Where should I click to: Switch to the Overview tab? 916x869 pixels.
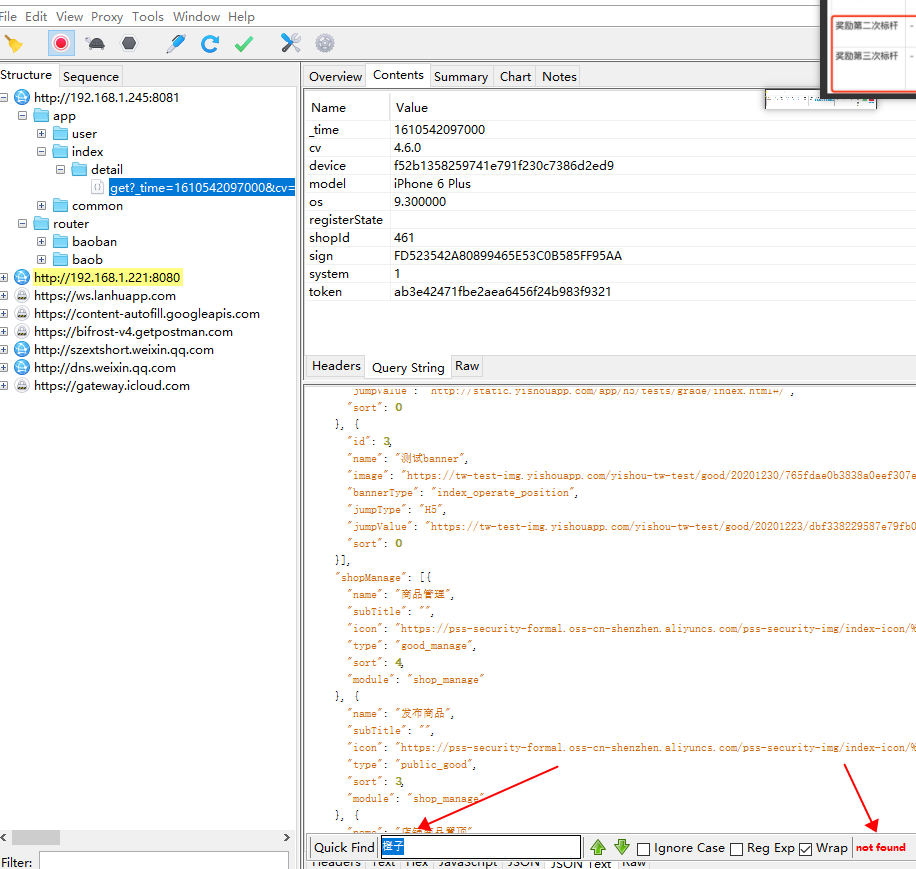335,77
